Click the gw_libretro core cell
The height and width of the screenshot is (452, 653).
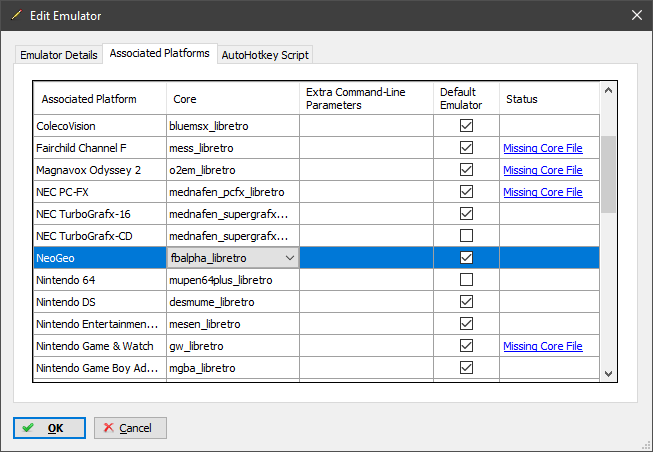233,346
